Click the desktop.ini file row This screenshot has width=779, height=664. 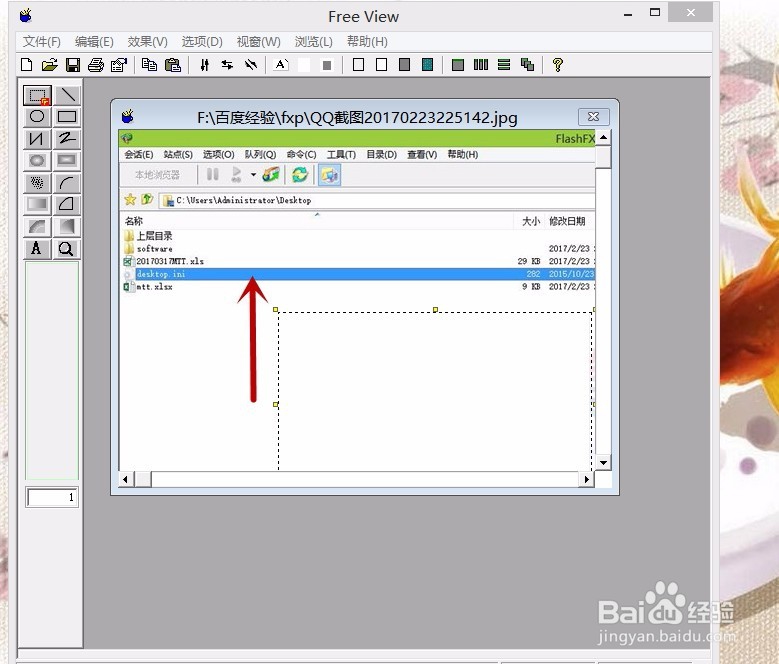pos(358,274)
